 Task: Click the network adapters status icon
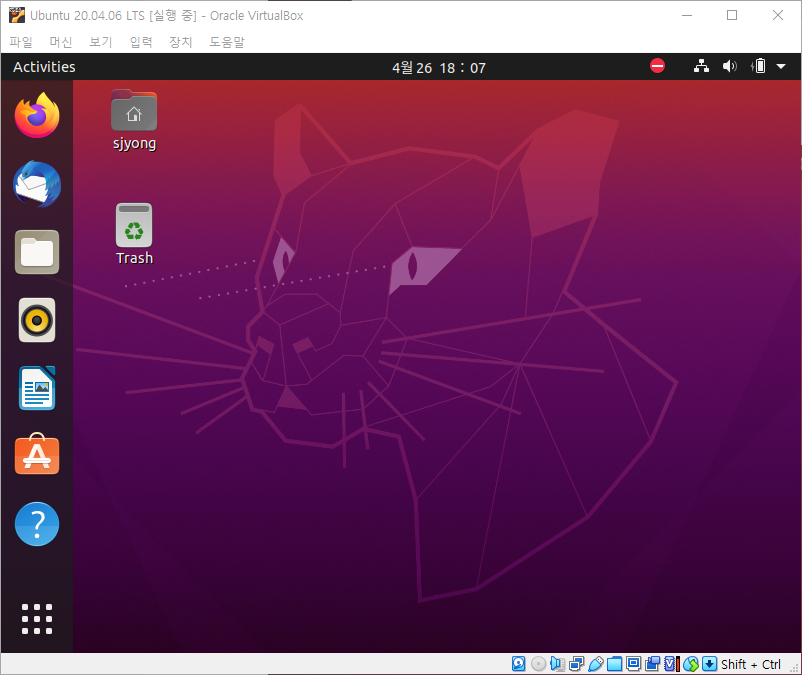(x=576, y=664)
